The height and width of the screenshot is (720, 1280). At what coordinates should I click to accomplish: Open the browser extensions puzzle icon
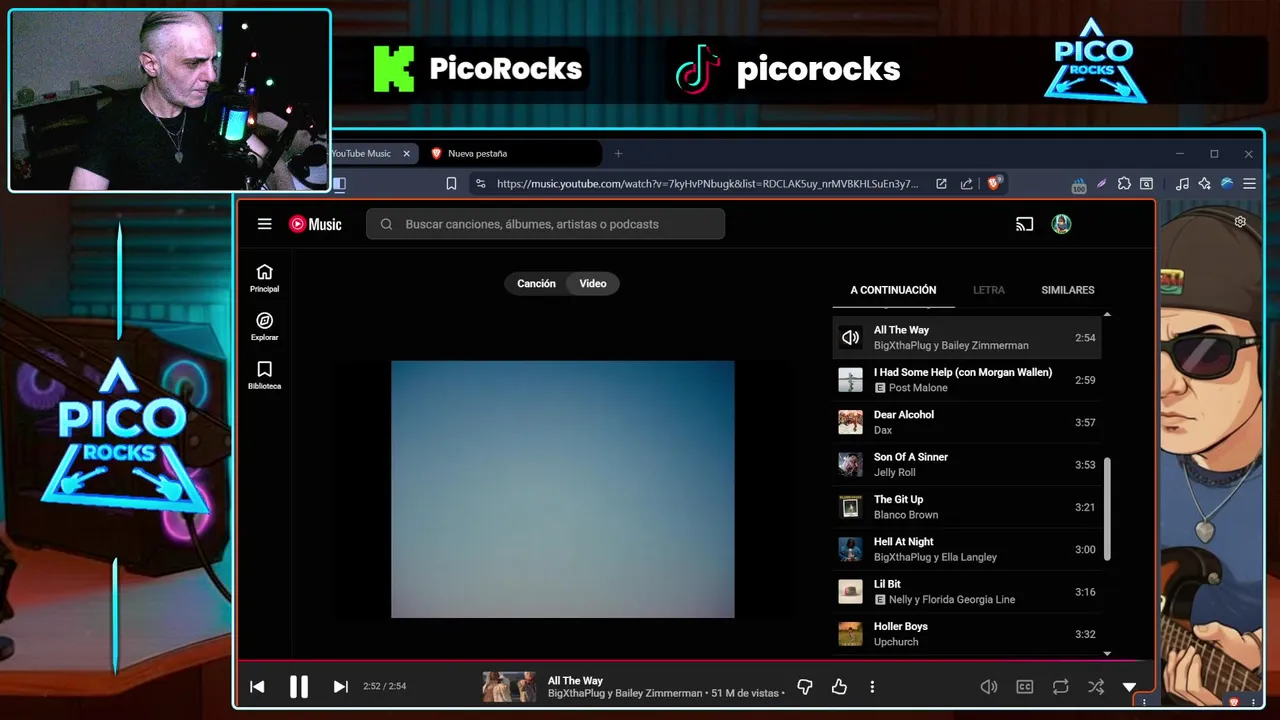click(1124, 184)
